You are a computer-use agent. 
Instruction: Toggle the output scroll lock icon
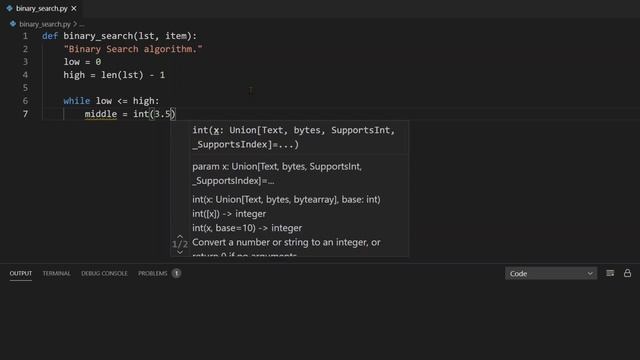[x=627, y=273]
